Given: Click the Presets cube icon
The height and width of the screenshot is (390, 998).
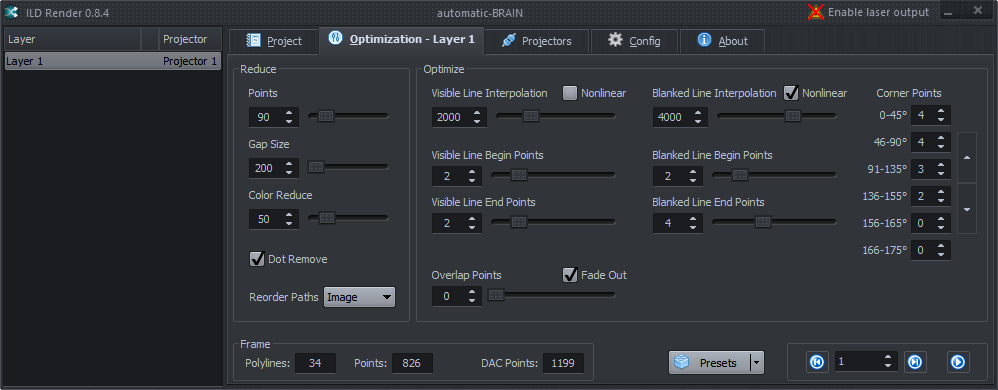Looking at the screenshot, I should pos(682,362).
